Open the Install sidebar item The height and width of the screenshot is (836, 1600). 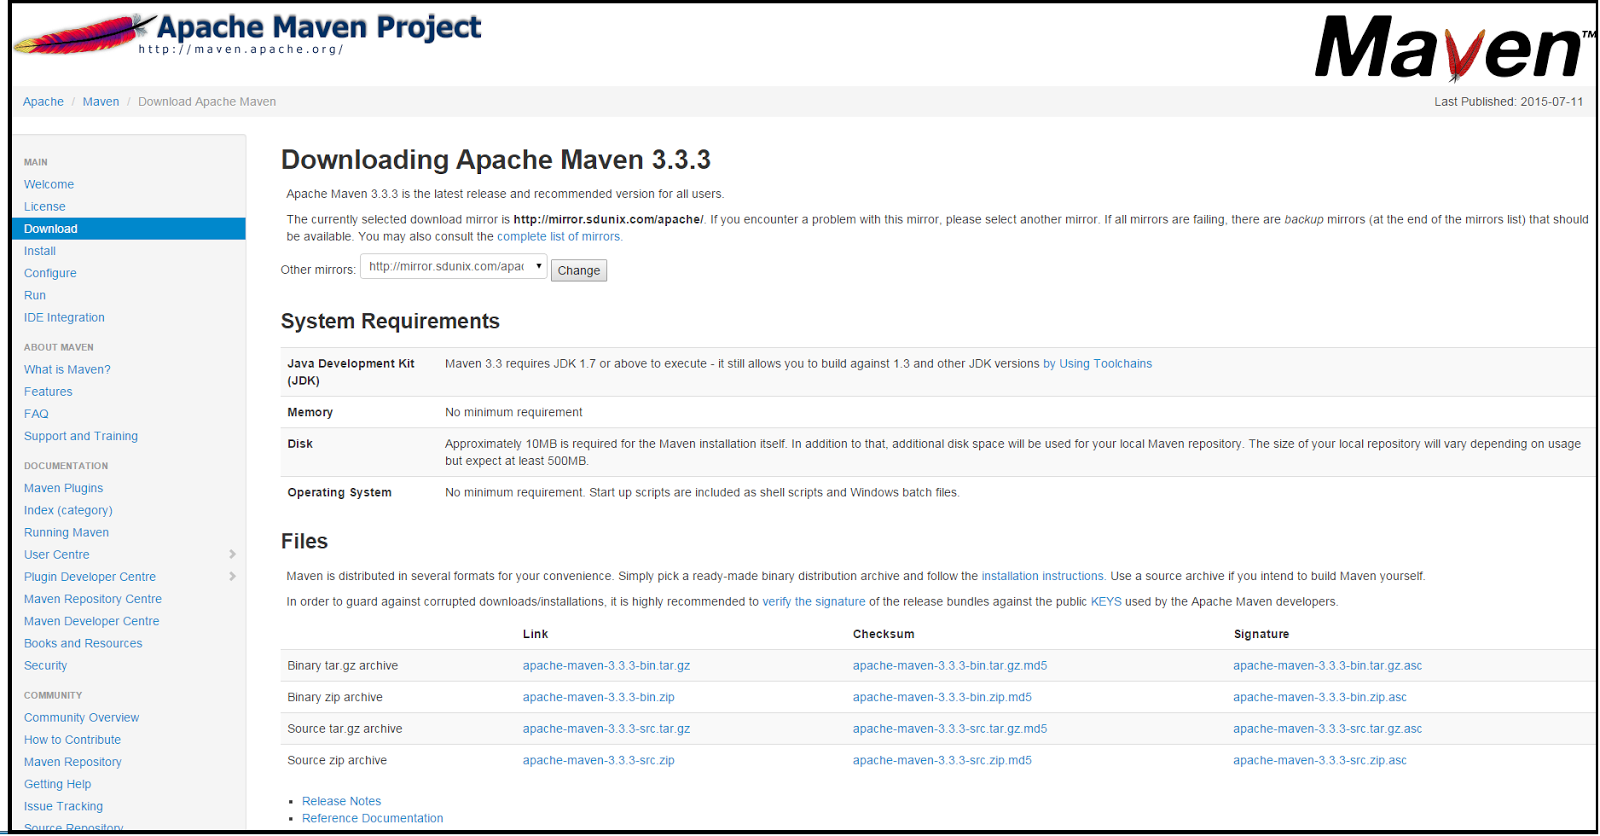(x=40, y=251)
